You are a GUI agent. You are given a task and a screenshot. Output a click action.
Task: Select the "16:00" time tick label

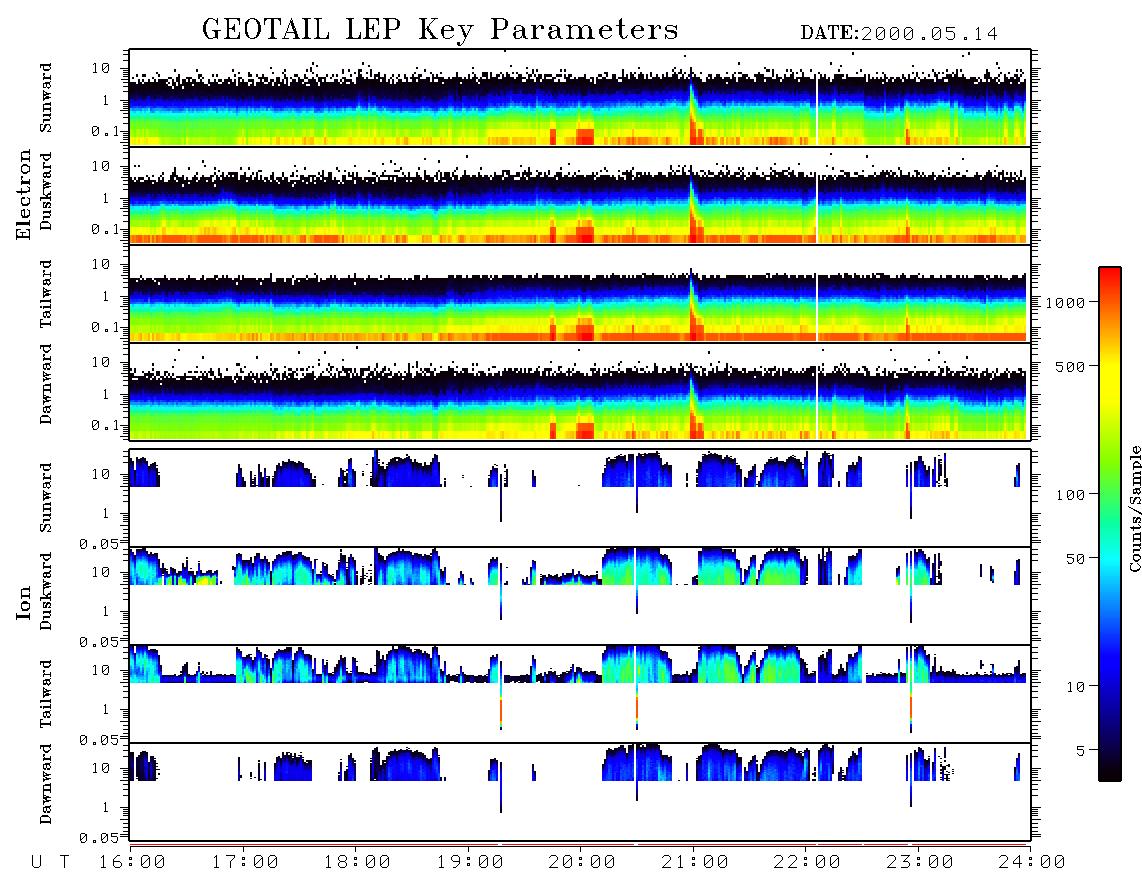[132, 863]
